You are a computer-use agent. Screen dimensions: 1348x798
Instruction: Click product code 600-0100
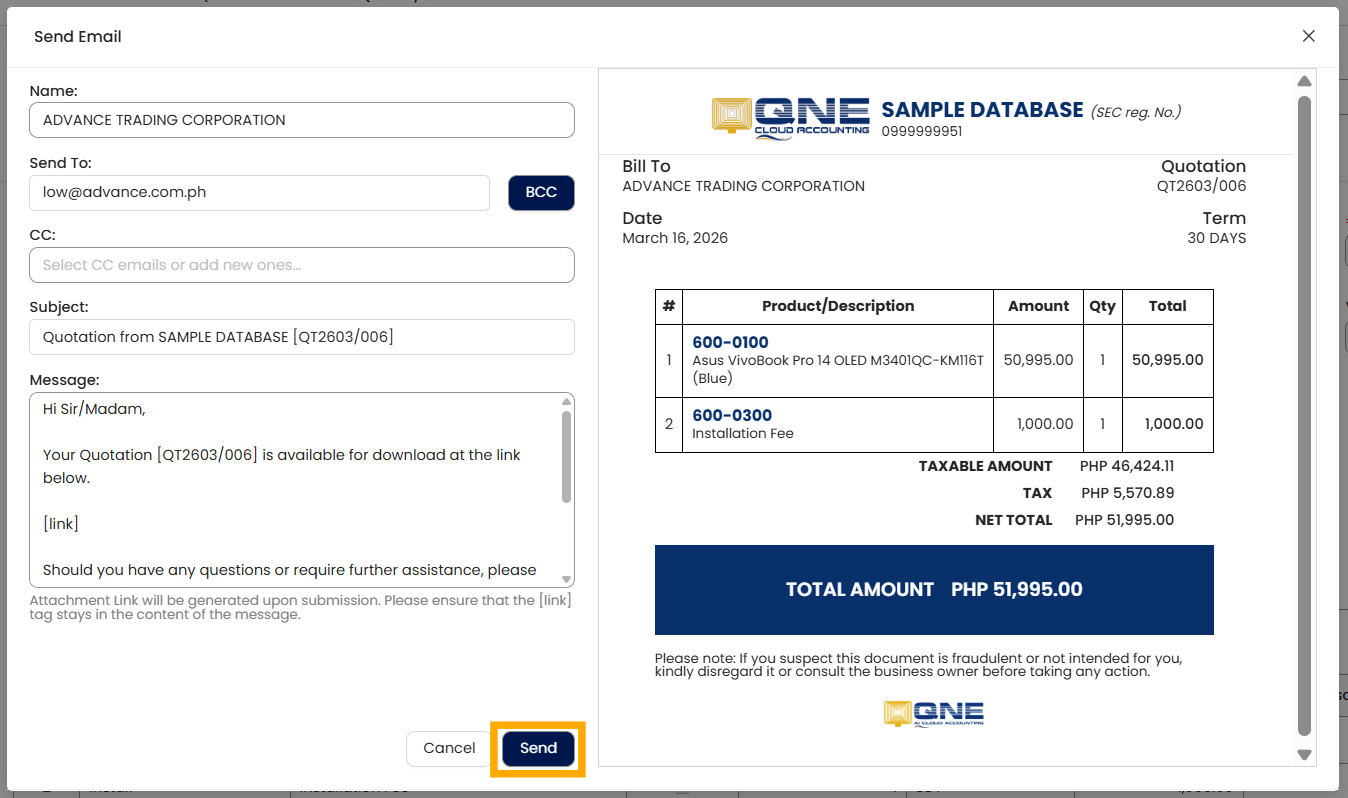click(730, 342)
